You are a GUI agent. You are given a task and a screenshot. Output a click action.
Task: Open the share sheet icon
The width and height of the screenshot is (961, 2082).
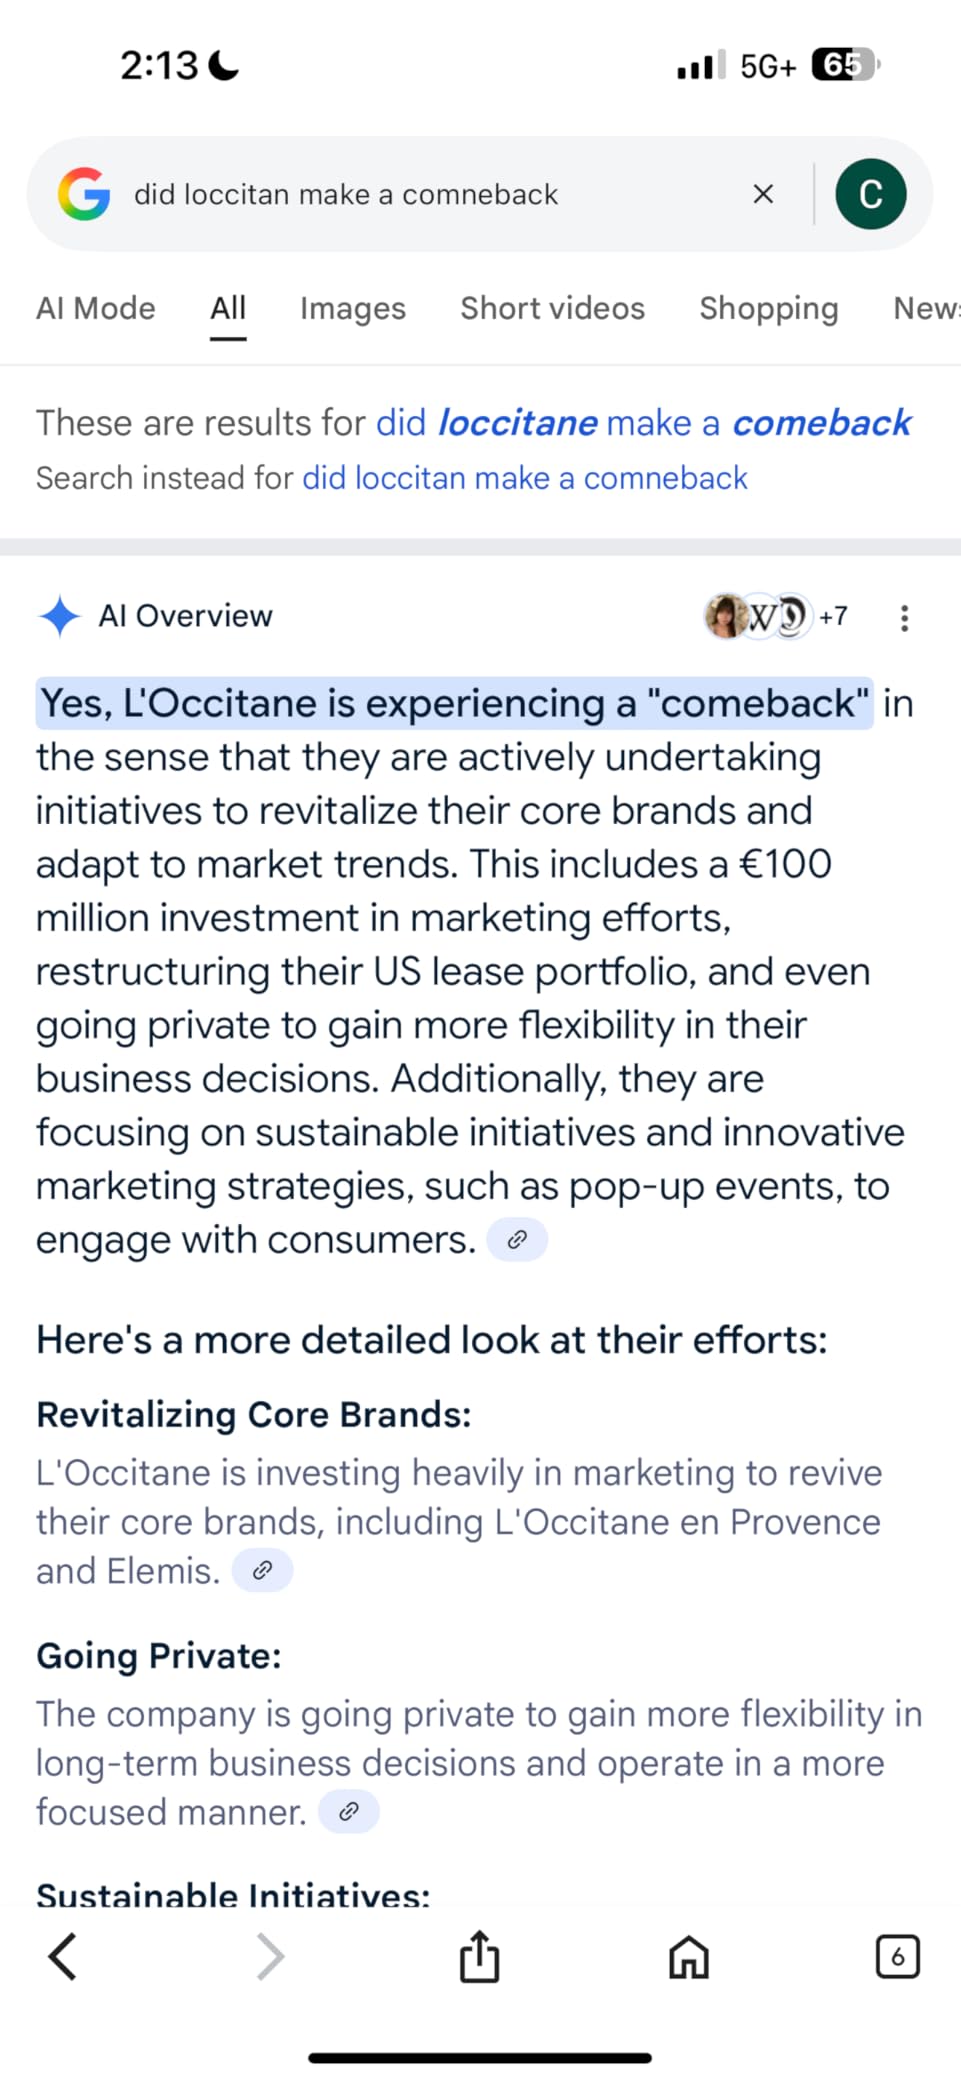click(x=479, y=1956)
